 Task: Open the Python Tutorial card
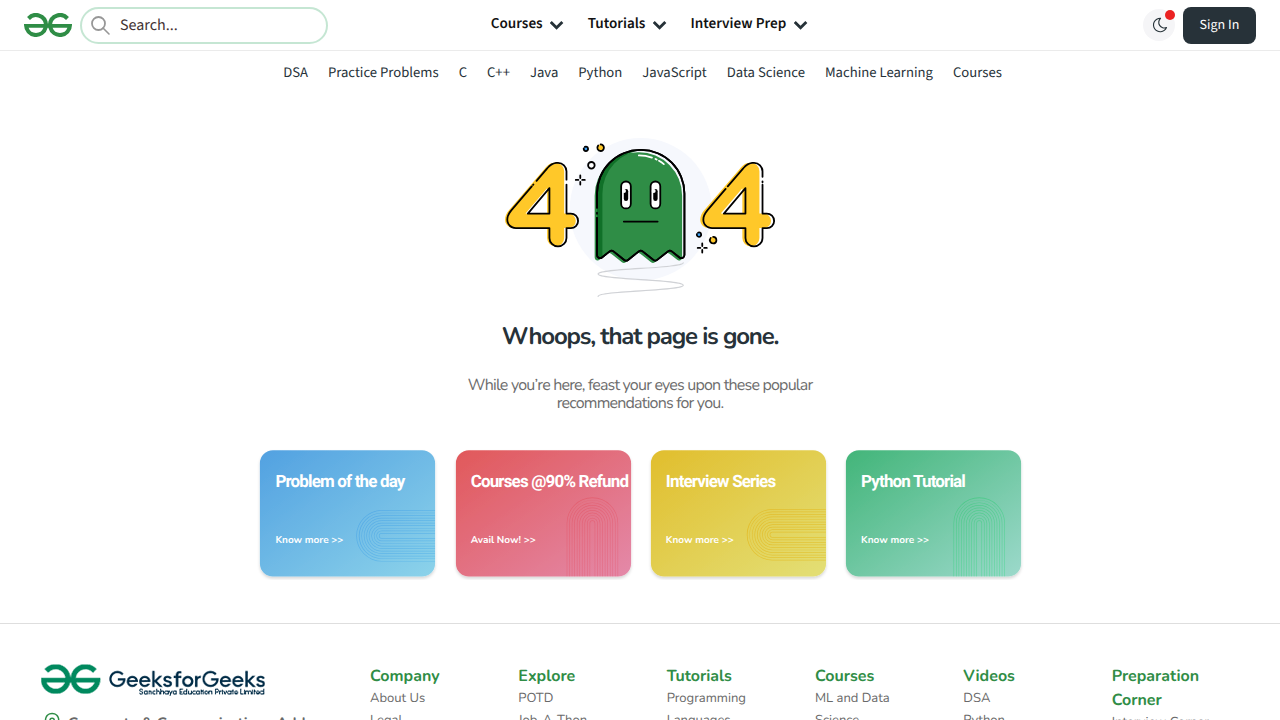[933, 513]
